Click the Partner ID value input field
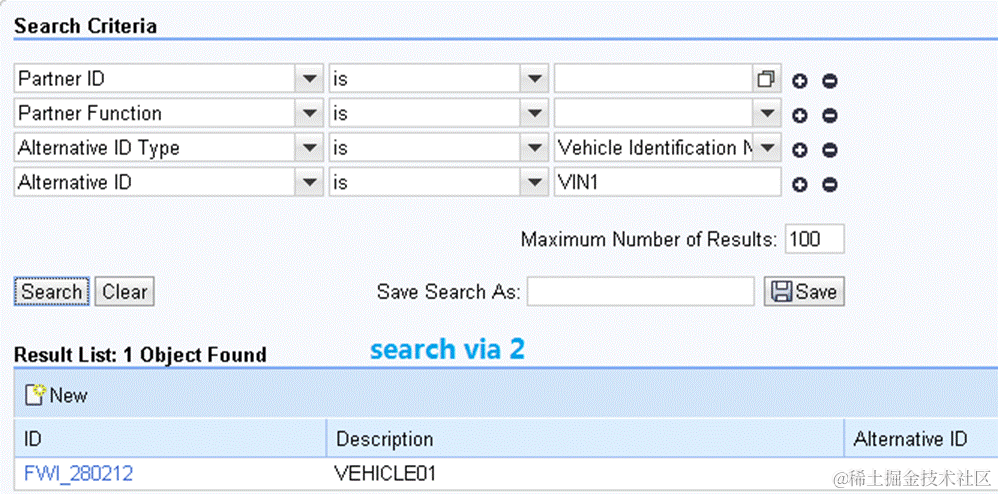Screen dimensions: 998x494 click(654, 79)
